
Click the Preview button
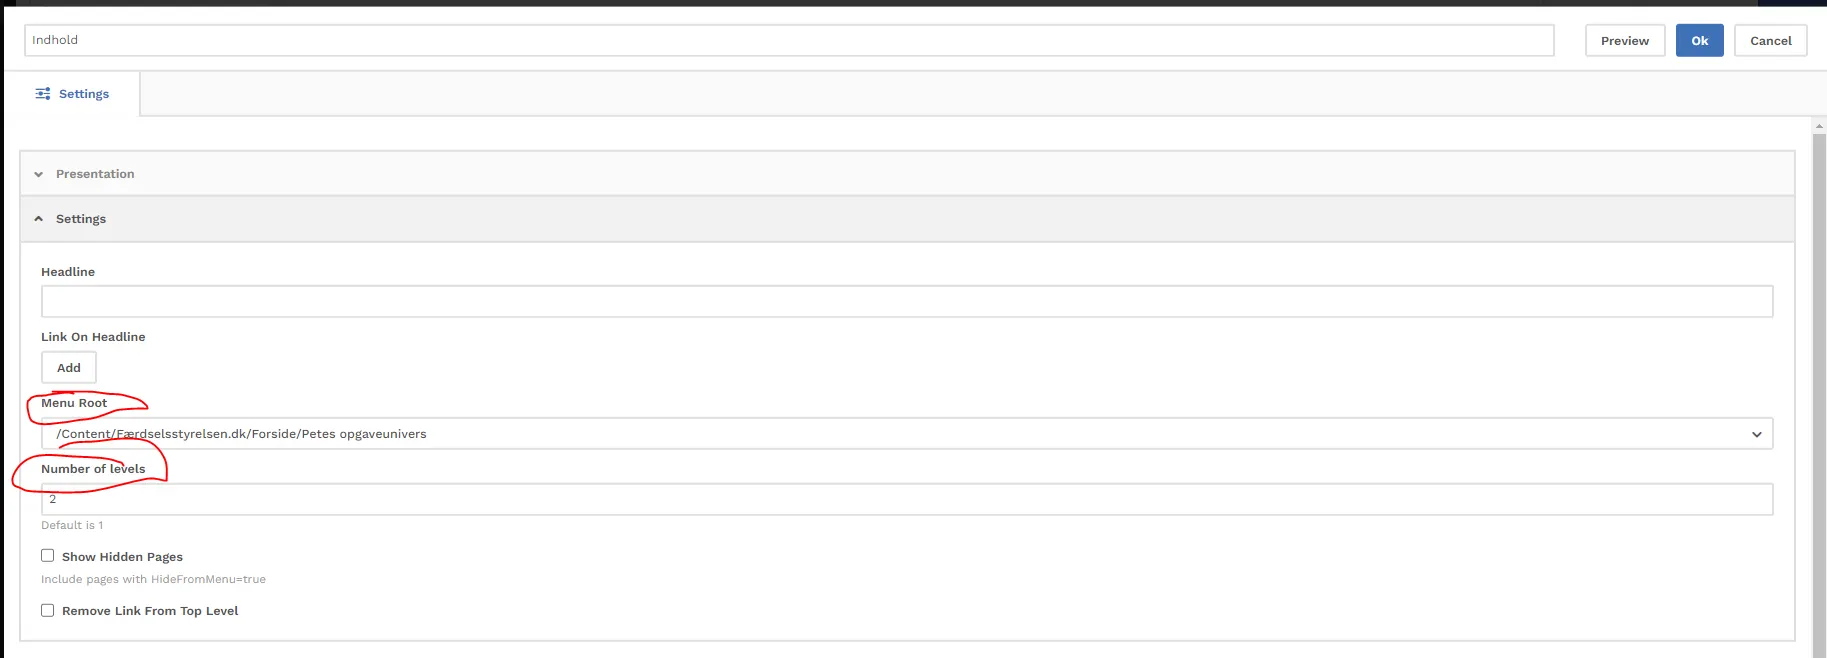tap(1624, 41)
